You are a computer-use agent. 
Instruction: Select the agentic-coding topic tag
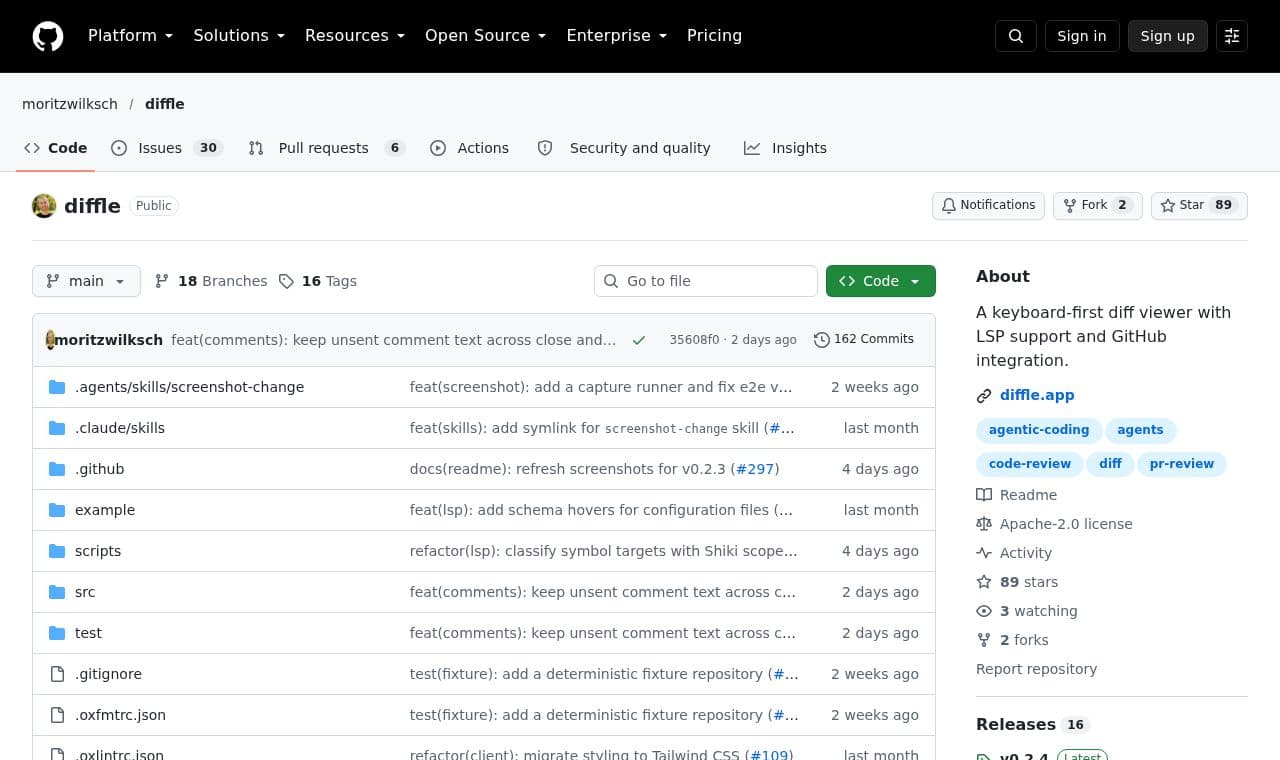tap(1039, 430)
